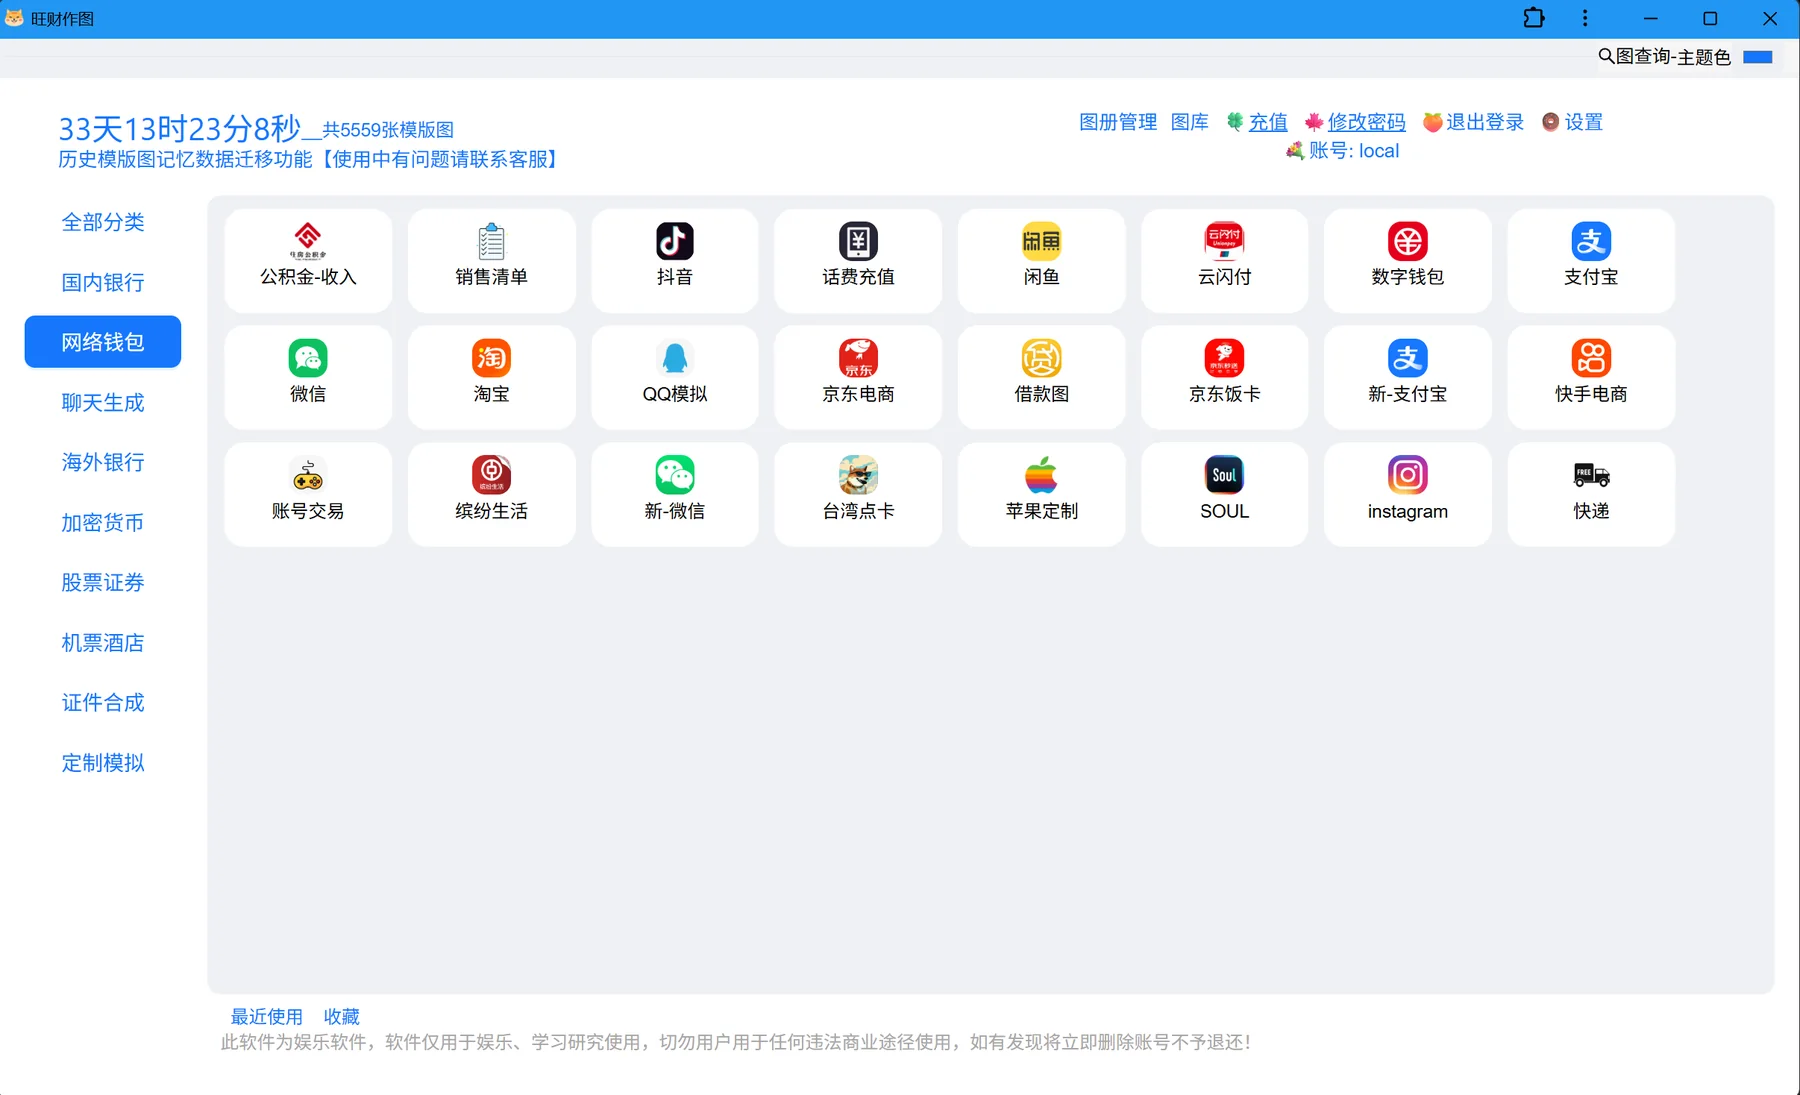Show 最近使用 recent items

(x=267, y=1016)
